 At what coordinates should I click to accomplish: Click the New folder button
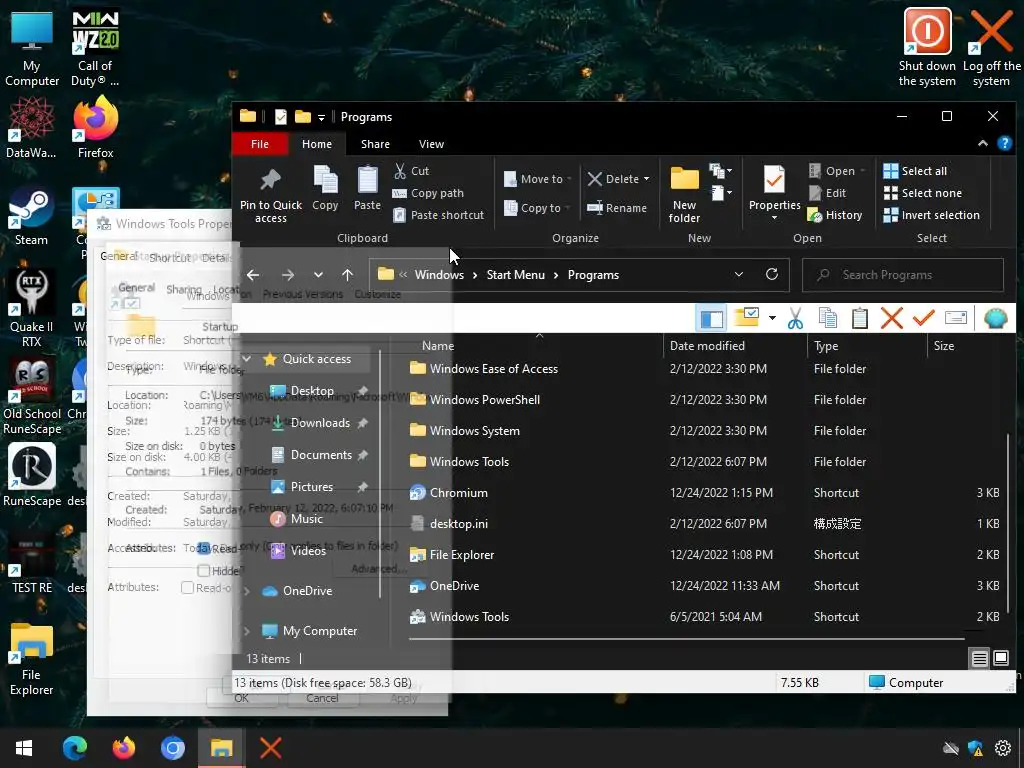[684, 194]
